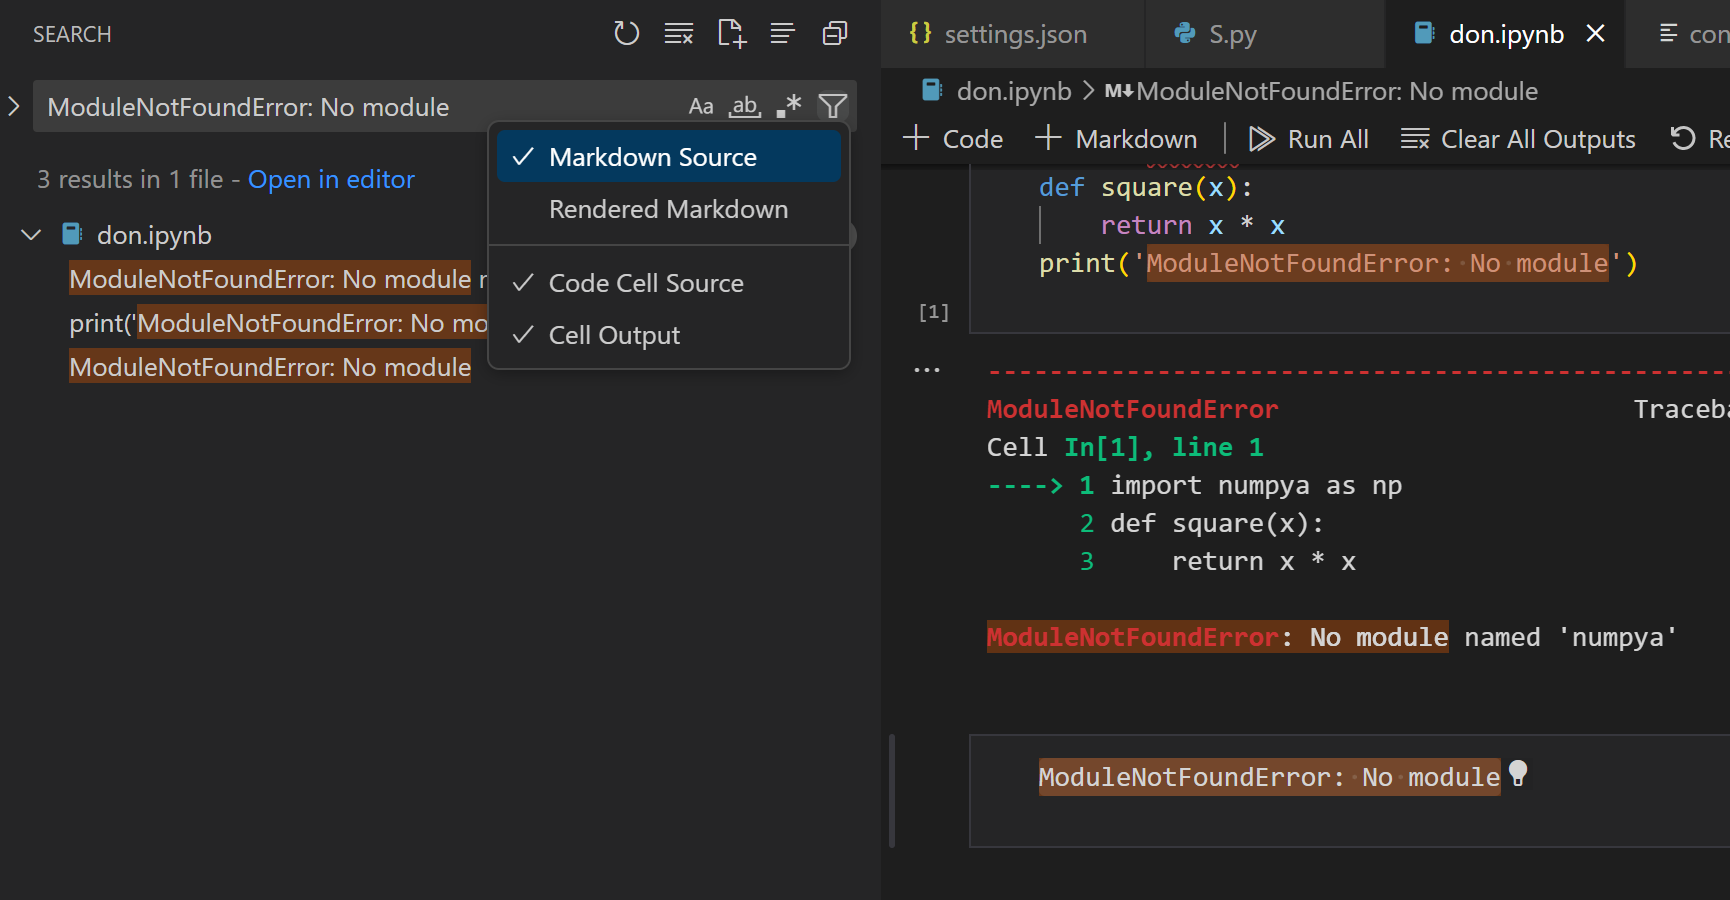Clear all search results
The image size is (1730, 900).
[679, 33]
